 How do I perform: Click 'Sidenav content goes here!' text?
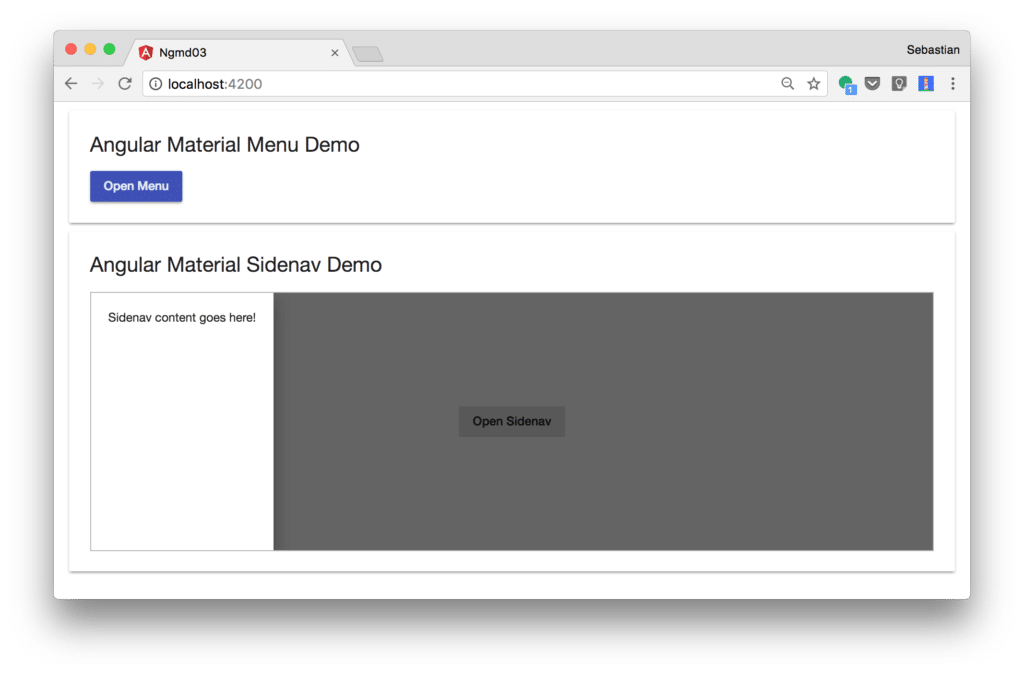[x=182, y=317]
